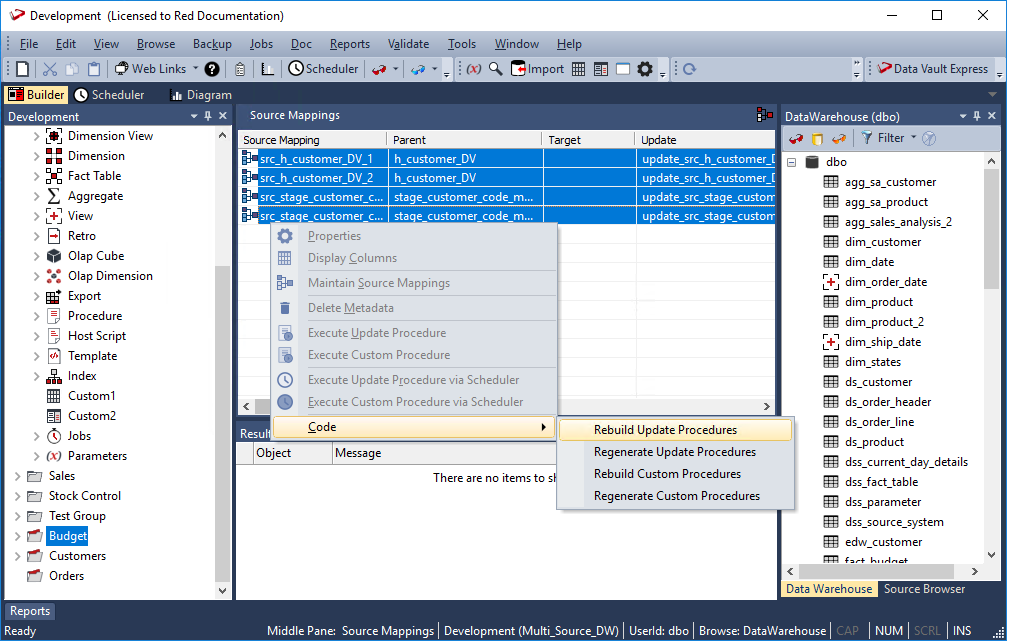
Task: Click the Import toolbar button
Action: pyautogui.click(x=538, y=69)
